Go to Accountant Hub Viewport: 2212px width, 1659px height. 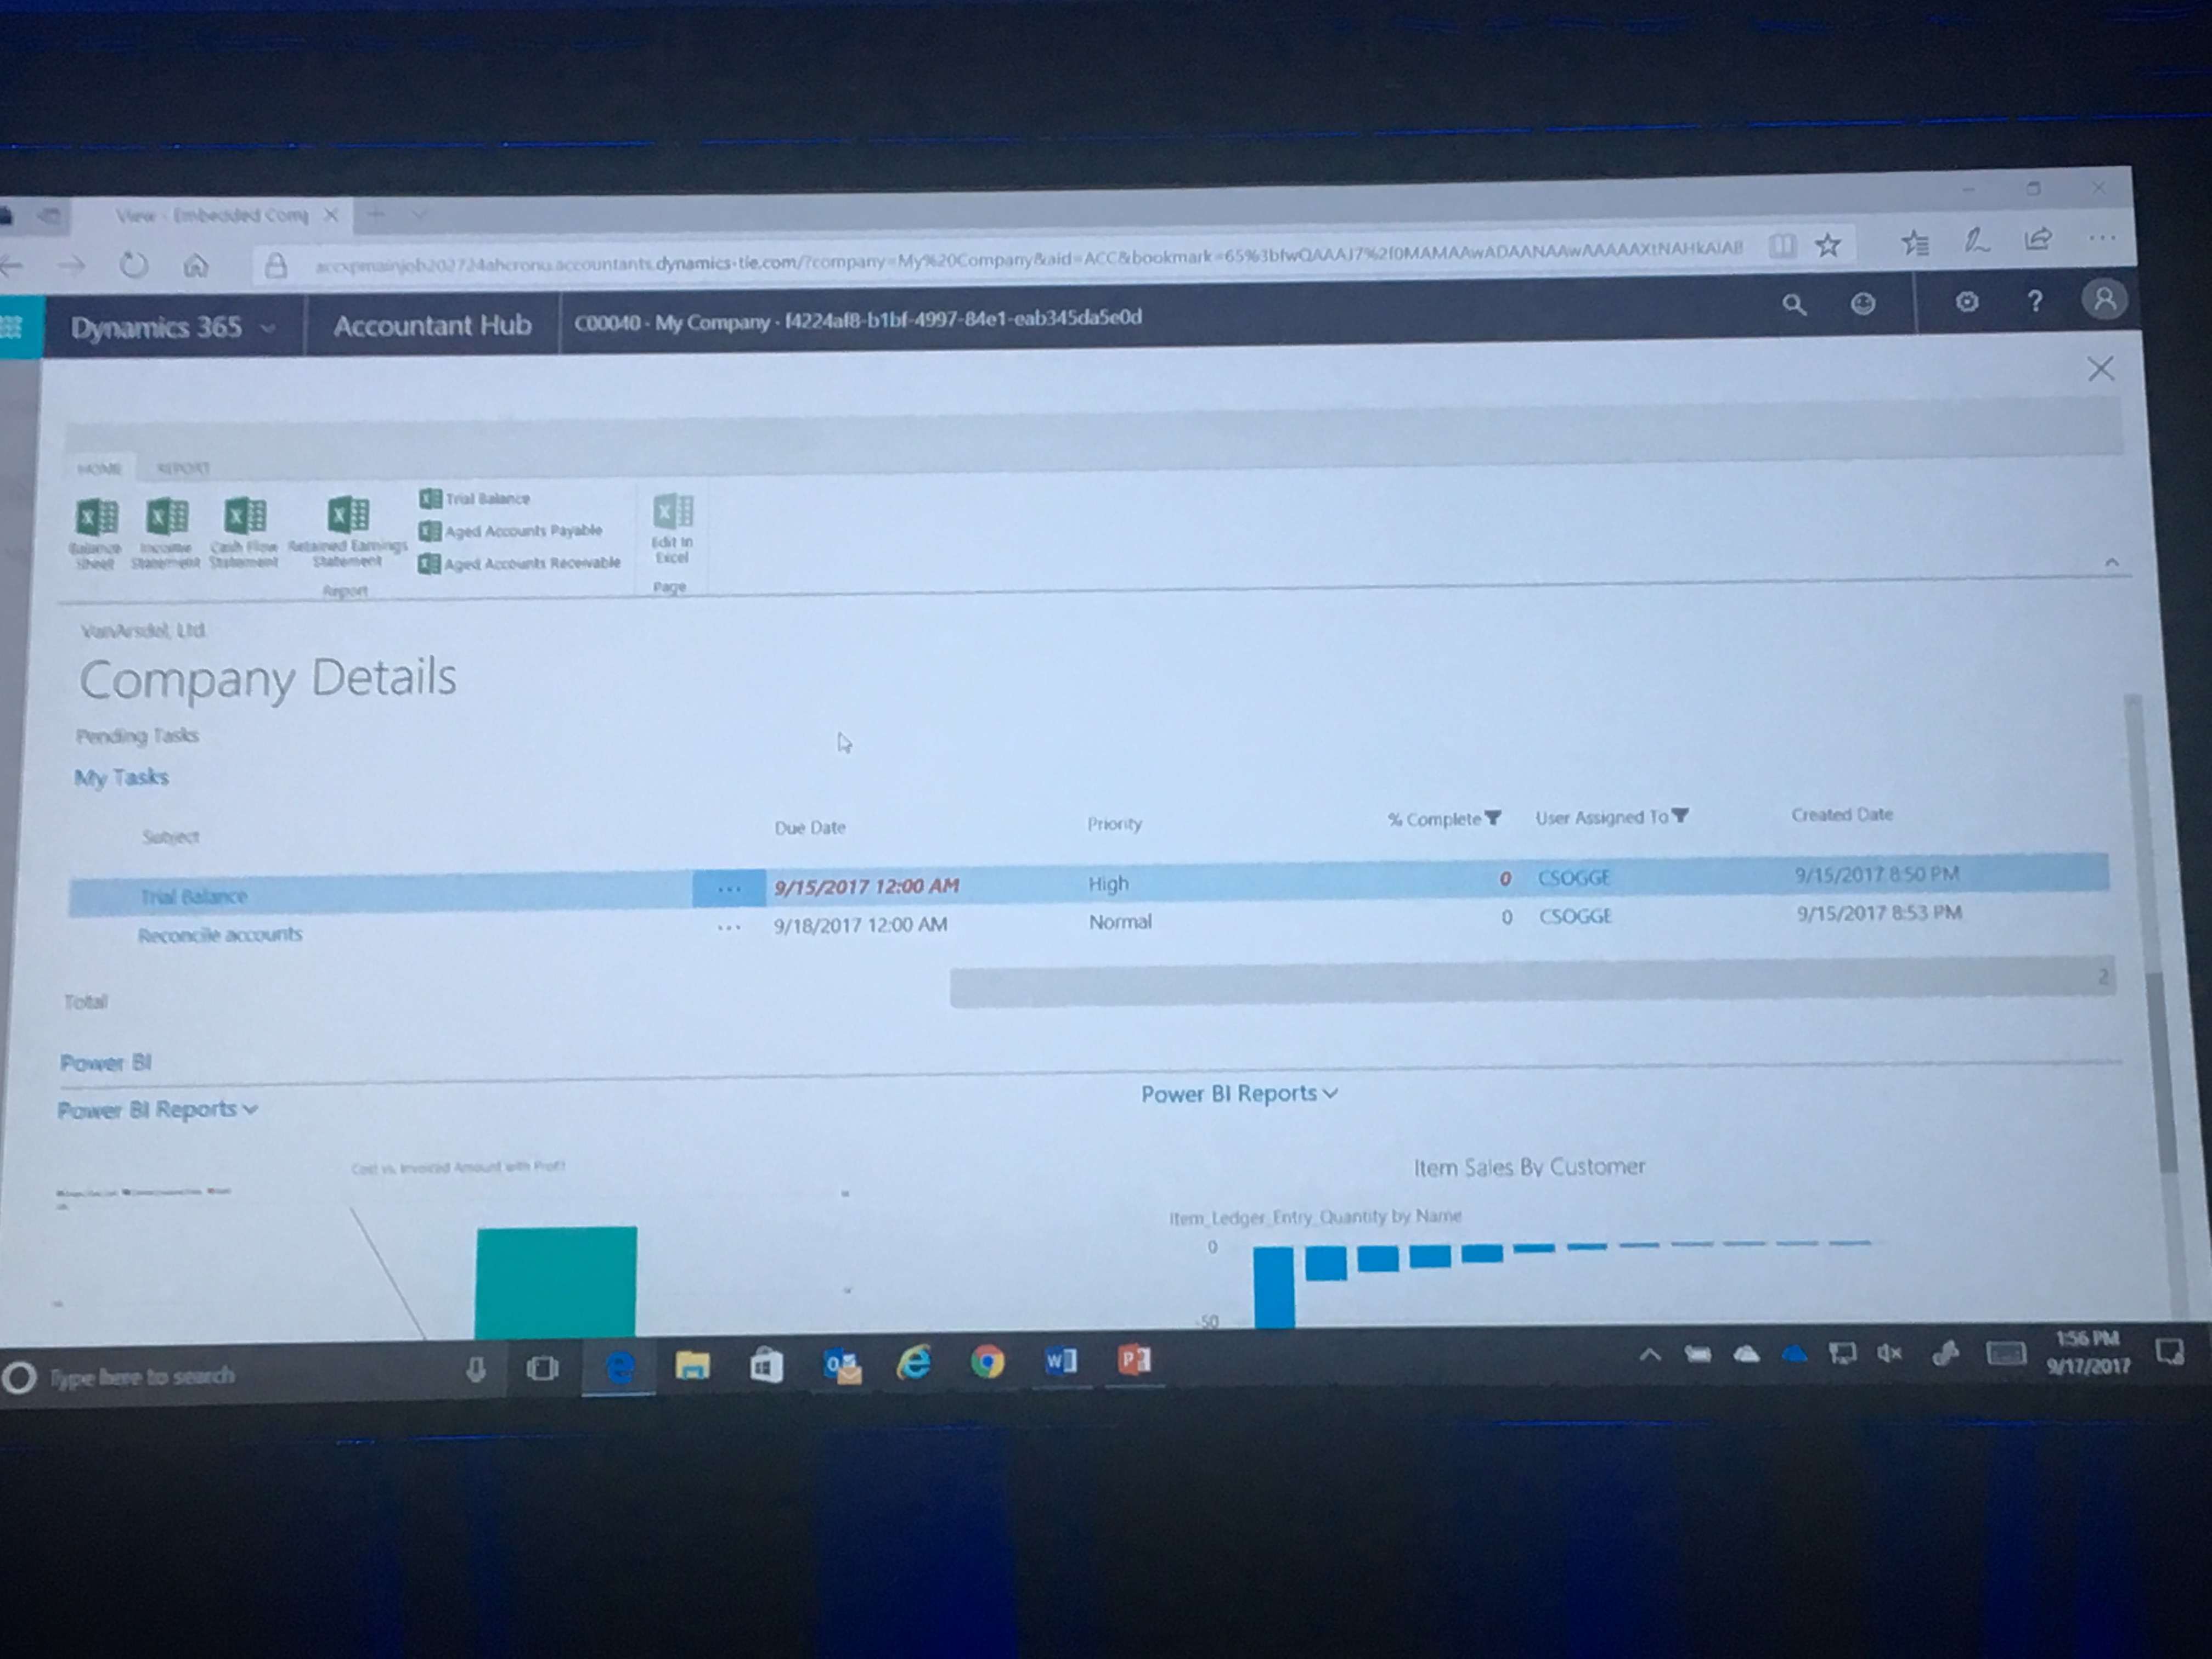tap(432, 325)
